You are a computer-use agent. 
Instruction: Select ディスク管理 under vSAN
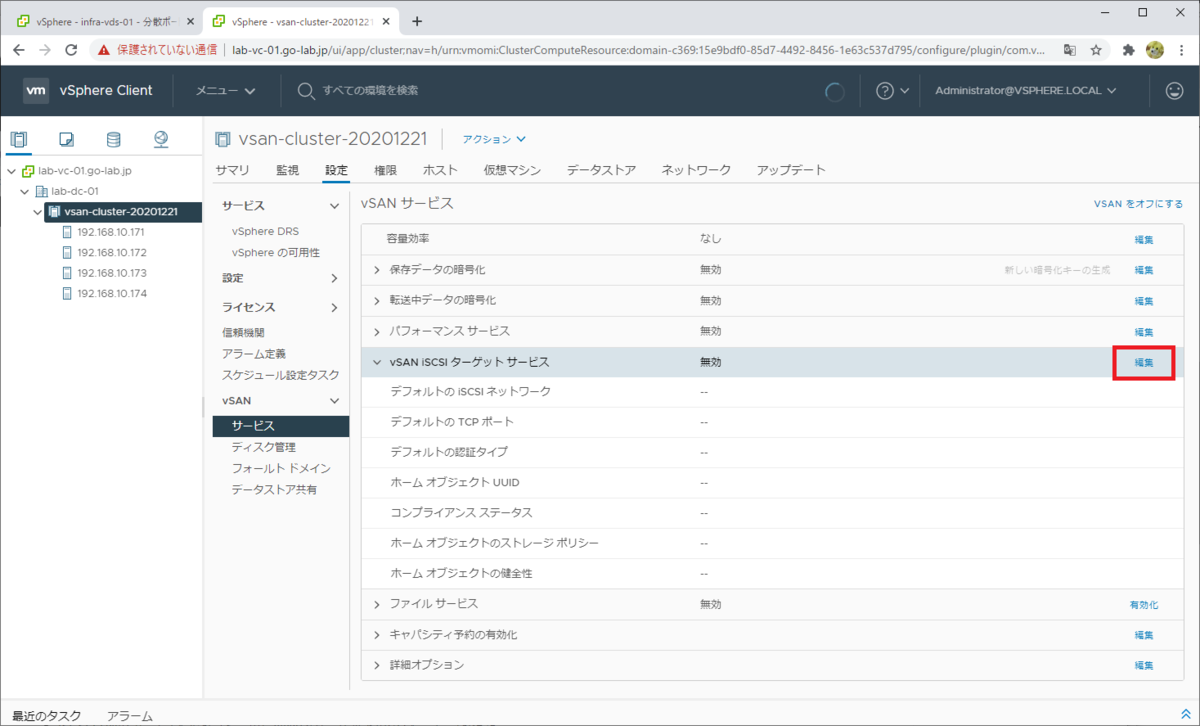[263, 447]
